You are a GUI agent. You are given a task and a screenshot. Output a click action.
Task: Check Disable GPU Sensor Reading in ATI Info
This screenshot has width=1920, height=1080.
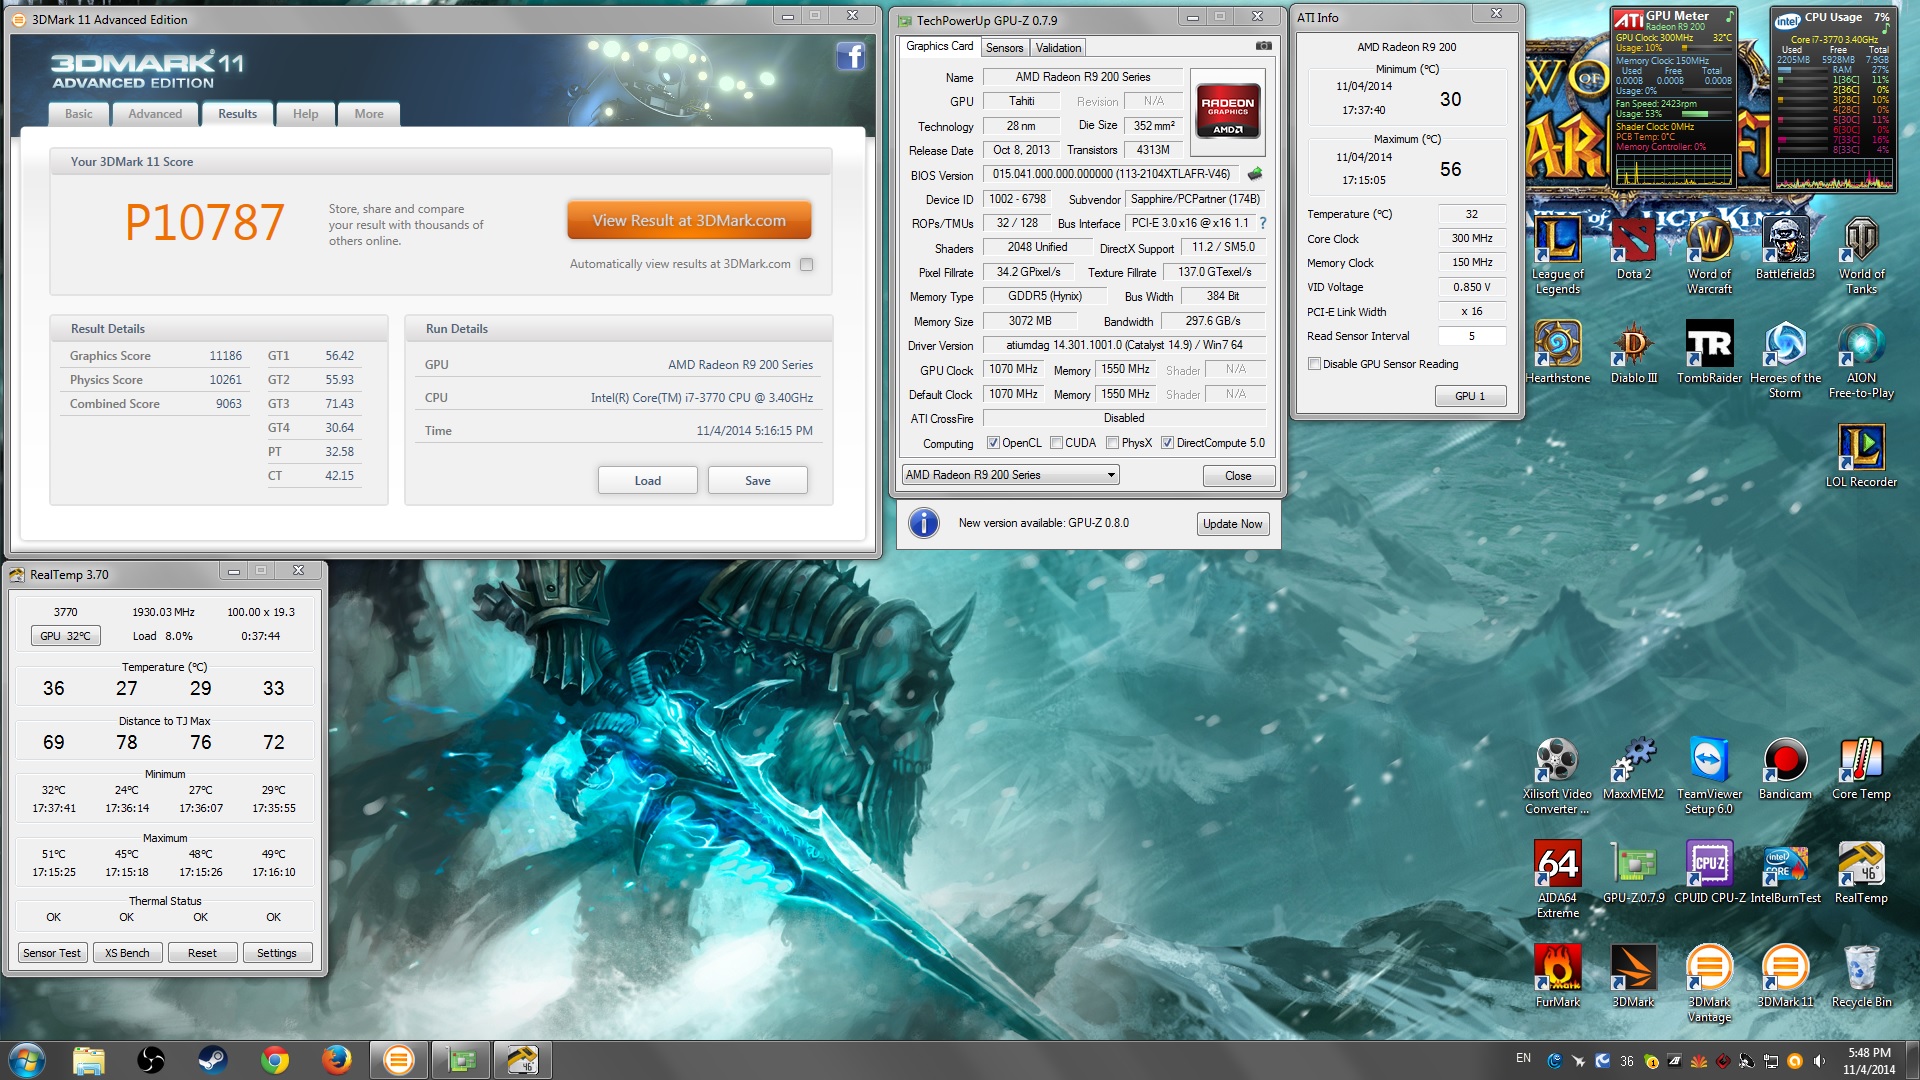click(1315, 363)
